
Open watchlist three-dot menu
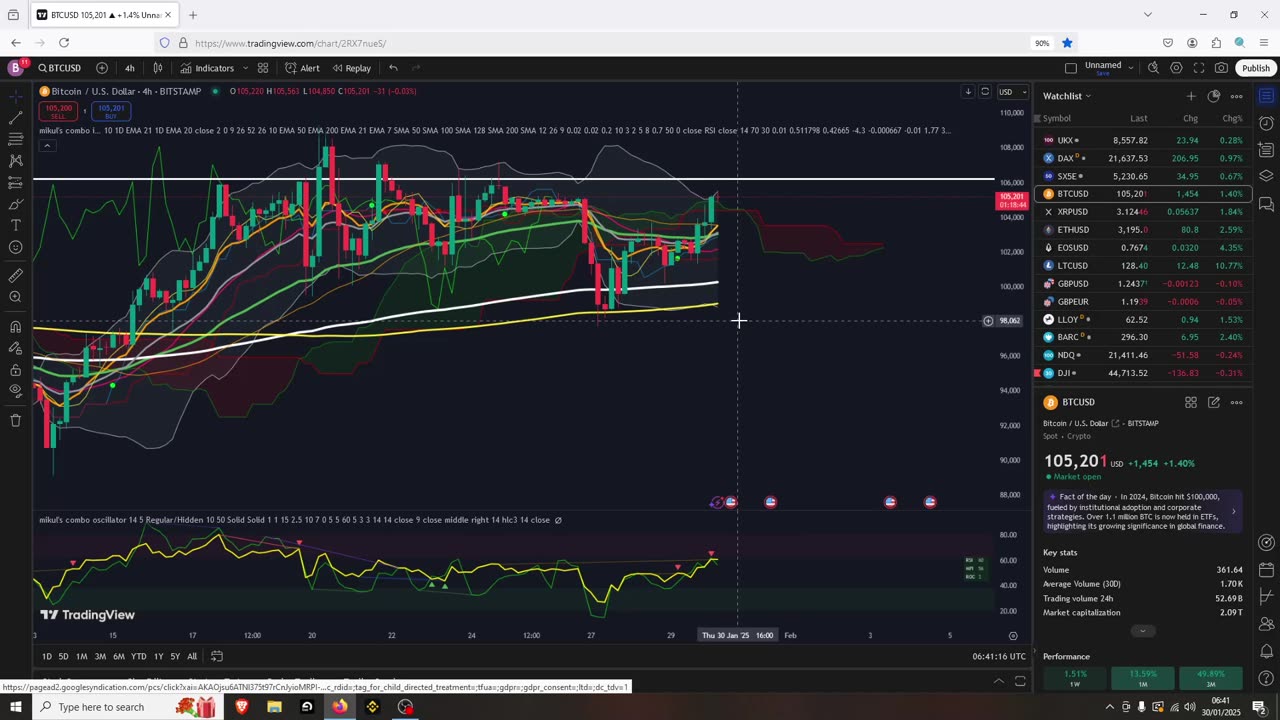pos(1236,96)
